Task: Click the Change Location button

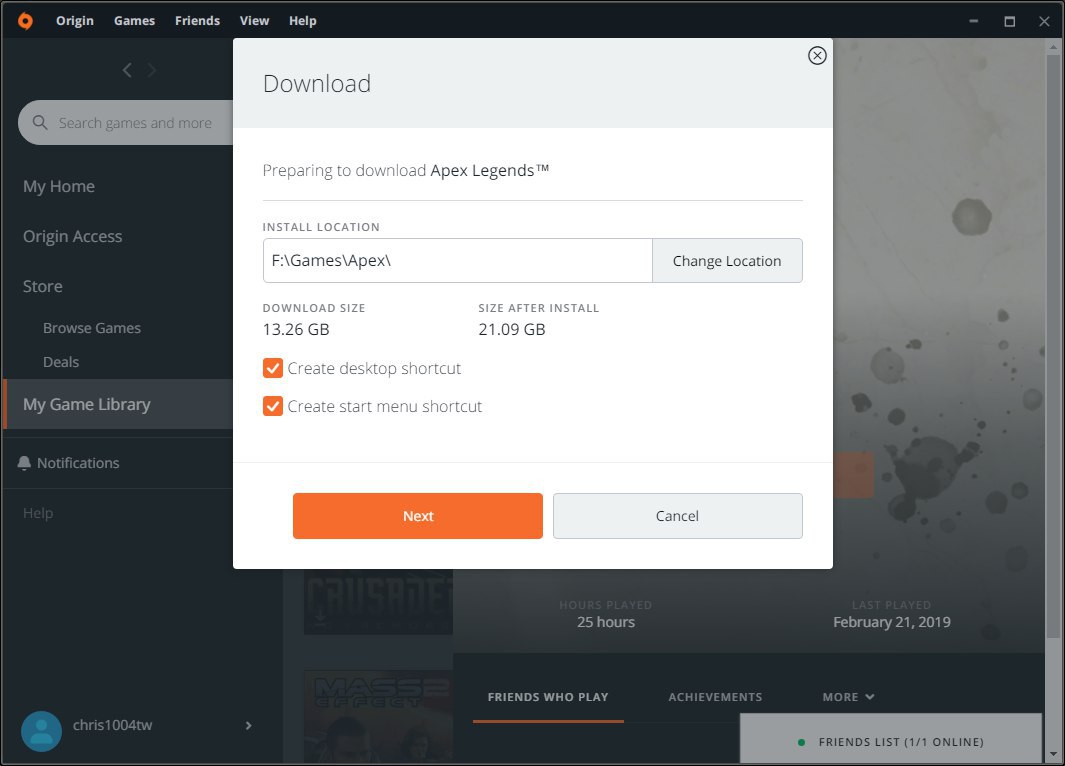Action: 727,261
